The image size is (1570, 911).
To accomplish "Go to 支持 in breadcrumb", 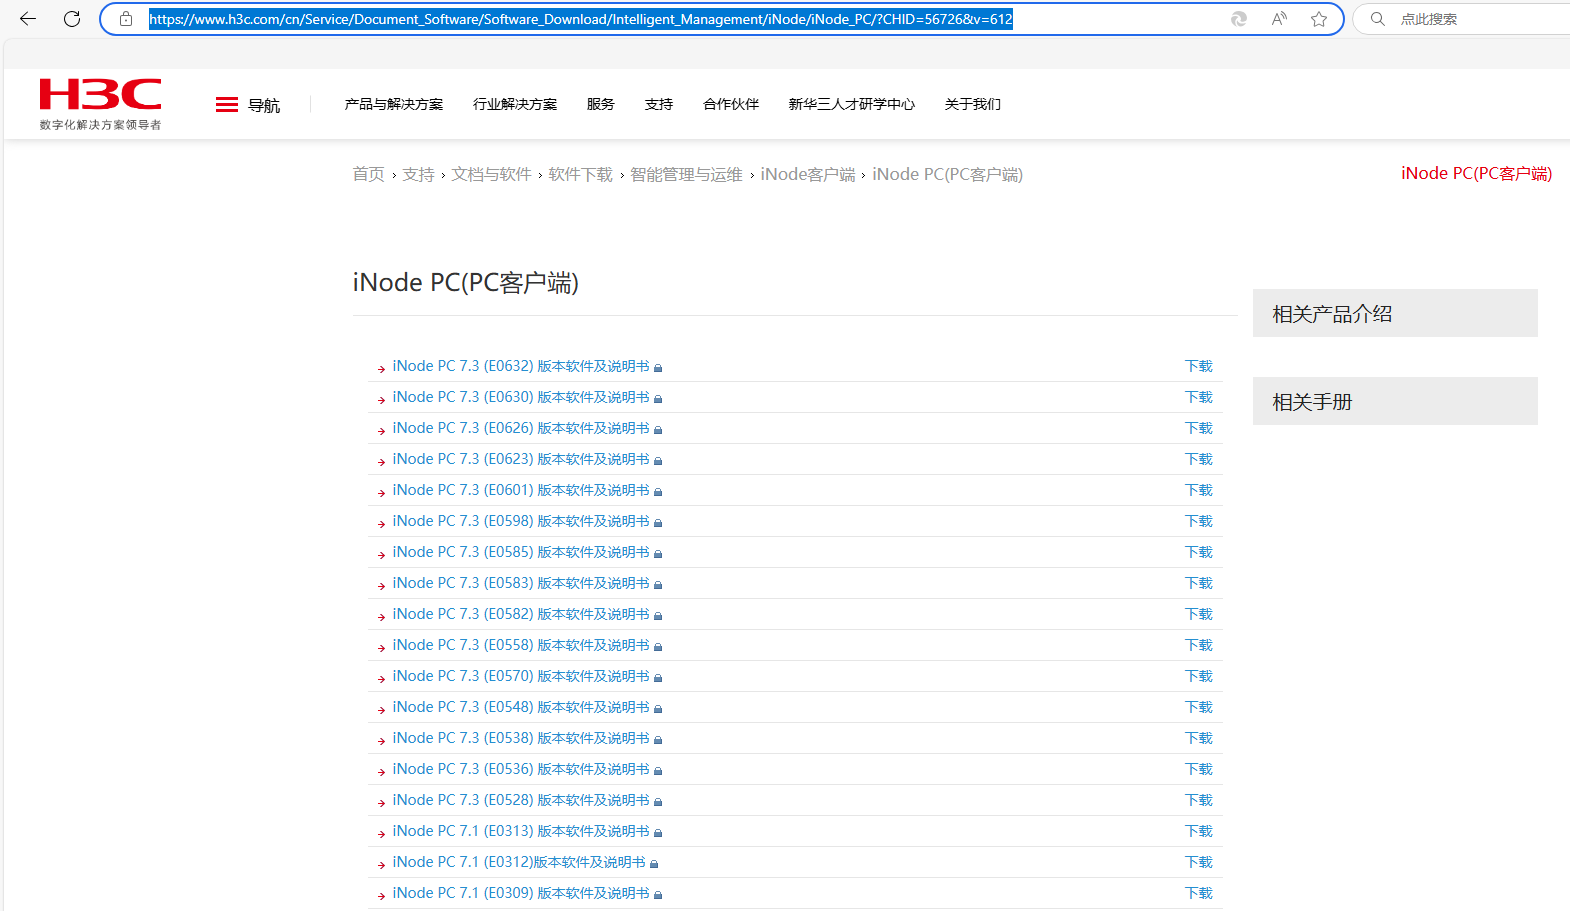I will click(418, 174).
